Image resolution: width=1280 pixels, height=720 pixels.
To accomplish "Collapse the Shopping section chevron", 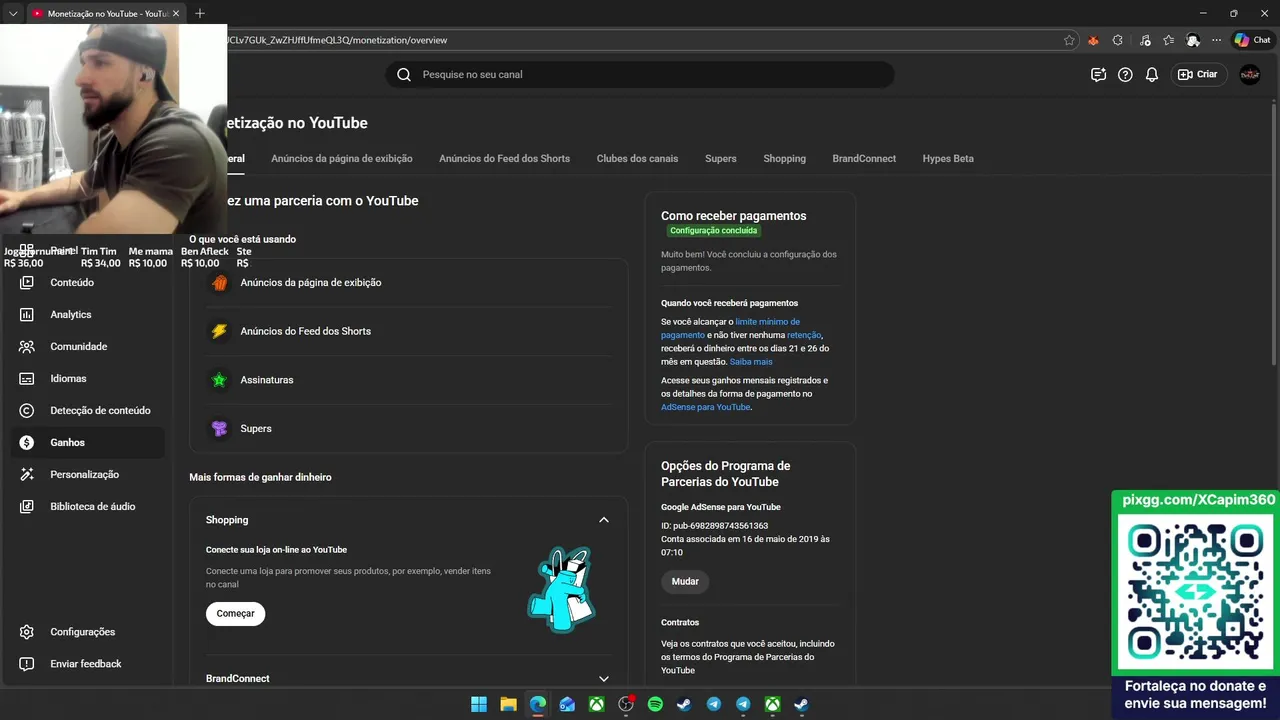I will click(x=604, y=520).
